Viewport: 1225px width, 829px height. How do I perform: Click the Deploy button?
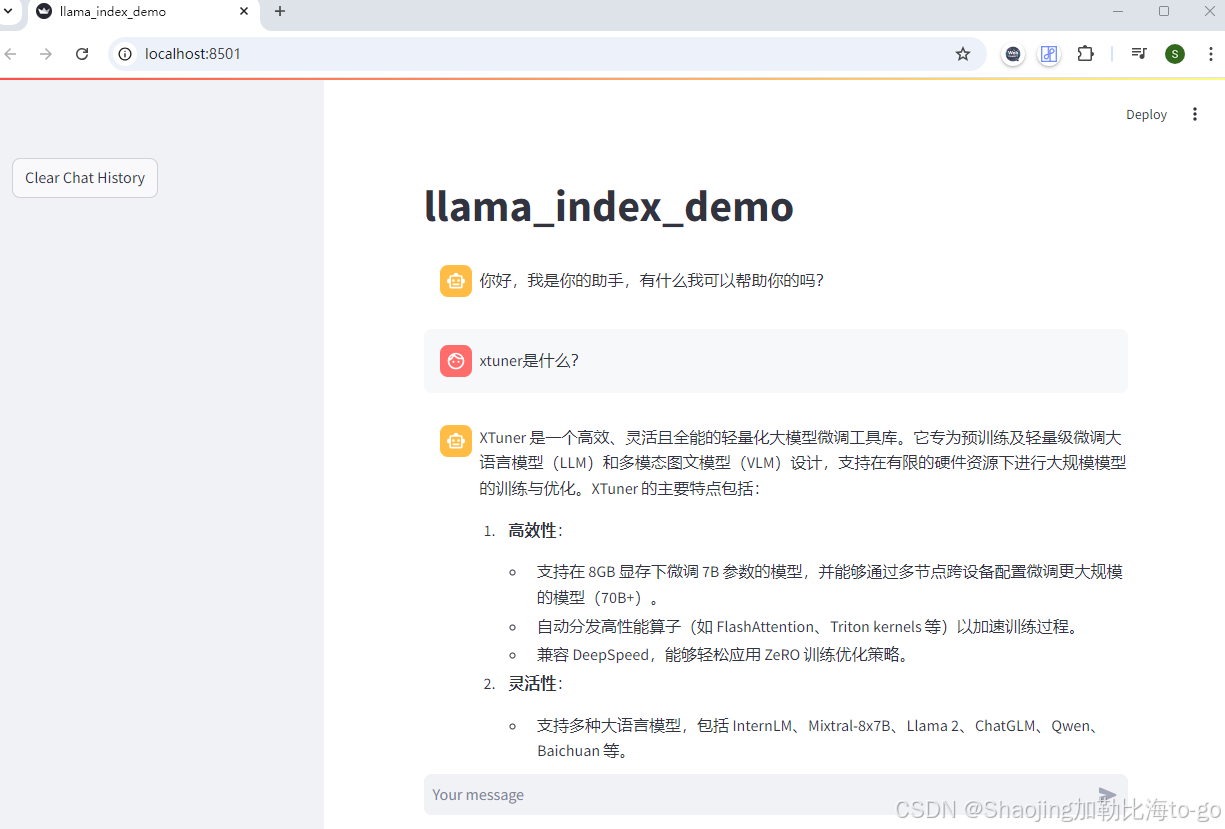click(1146, 114)
